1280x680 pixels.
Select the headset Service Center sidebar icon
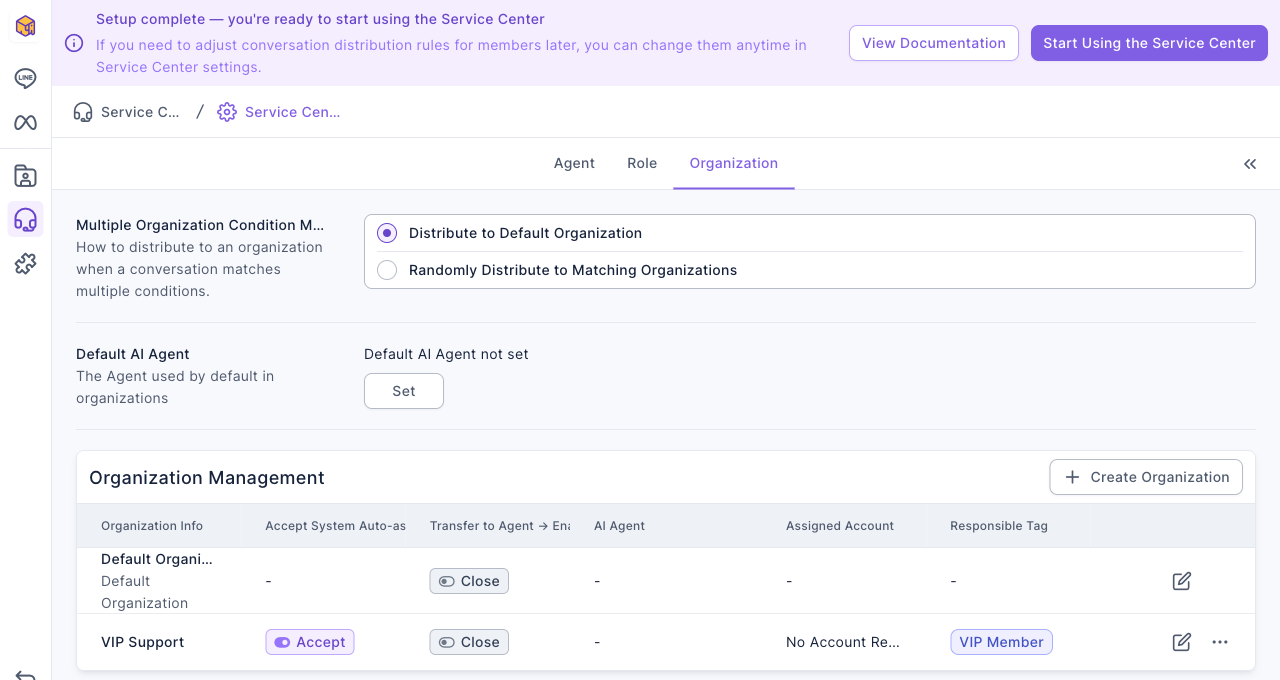tap(25, 219)
